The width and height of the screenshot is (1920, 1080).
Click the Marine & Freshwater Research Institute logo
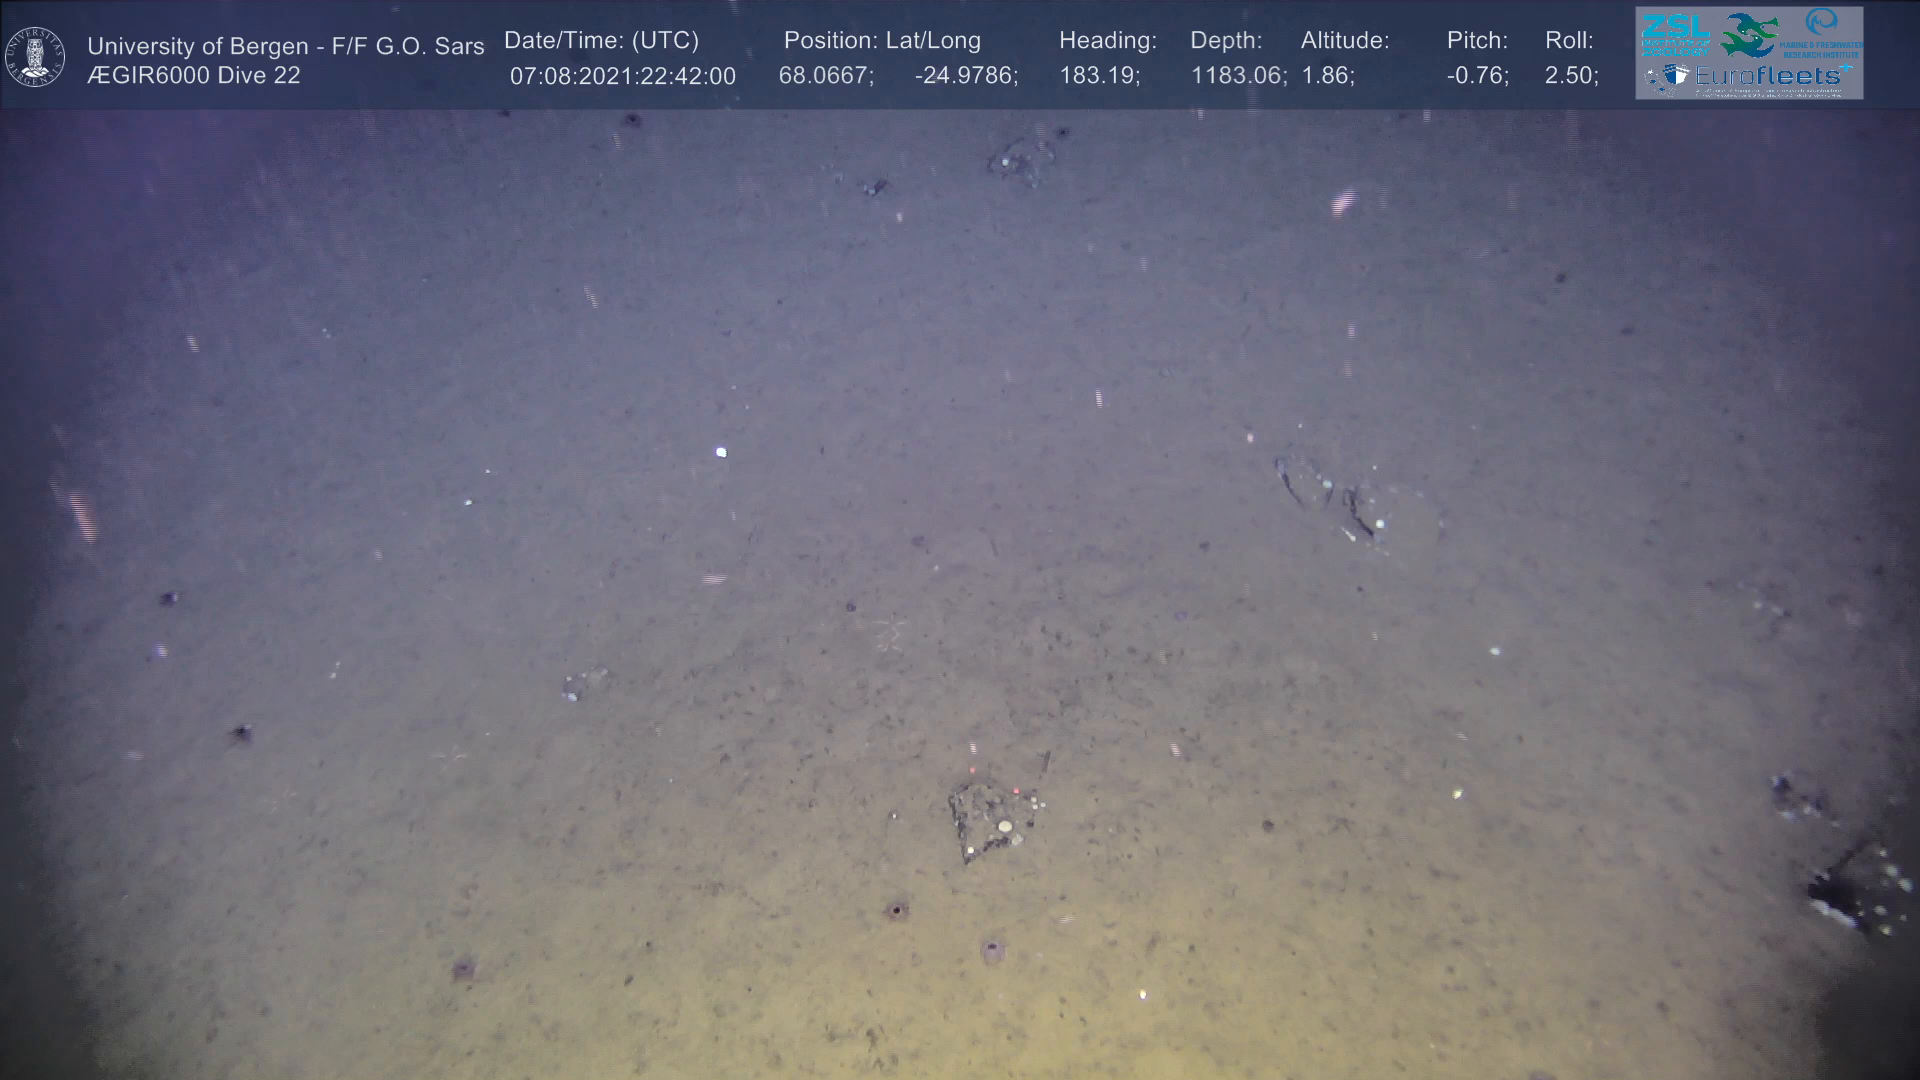[1821, 32]
